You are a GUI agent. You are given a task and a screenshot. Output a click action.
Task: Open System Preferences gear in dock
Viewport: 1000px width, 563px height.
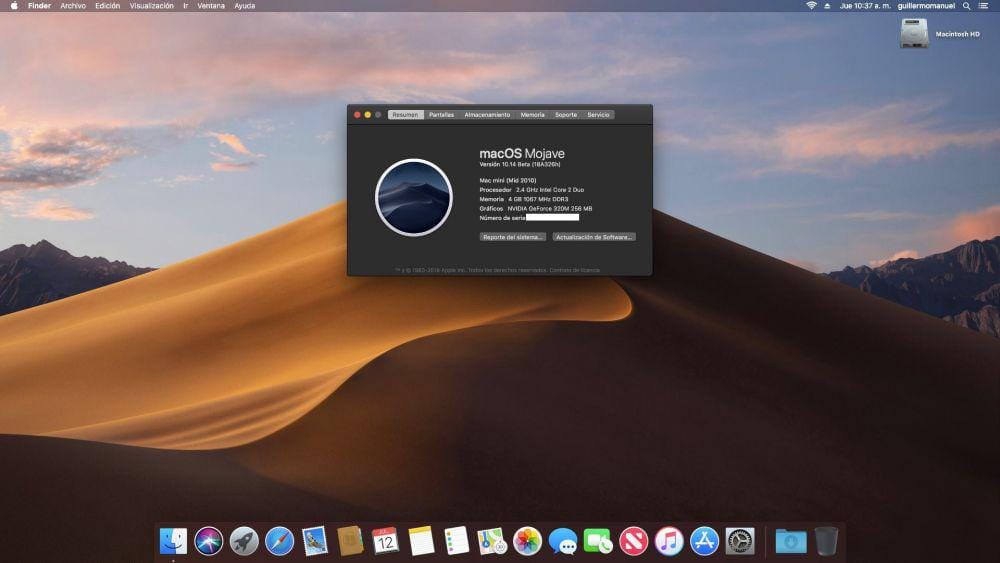pos(740,541)
